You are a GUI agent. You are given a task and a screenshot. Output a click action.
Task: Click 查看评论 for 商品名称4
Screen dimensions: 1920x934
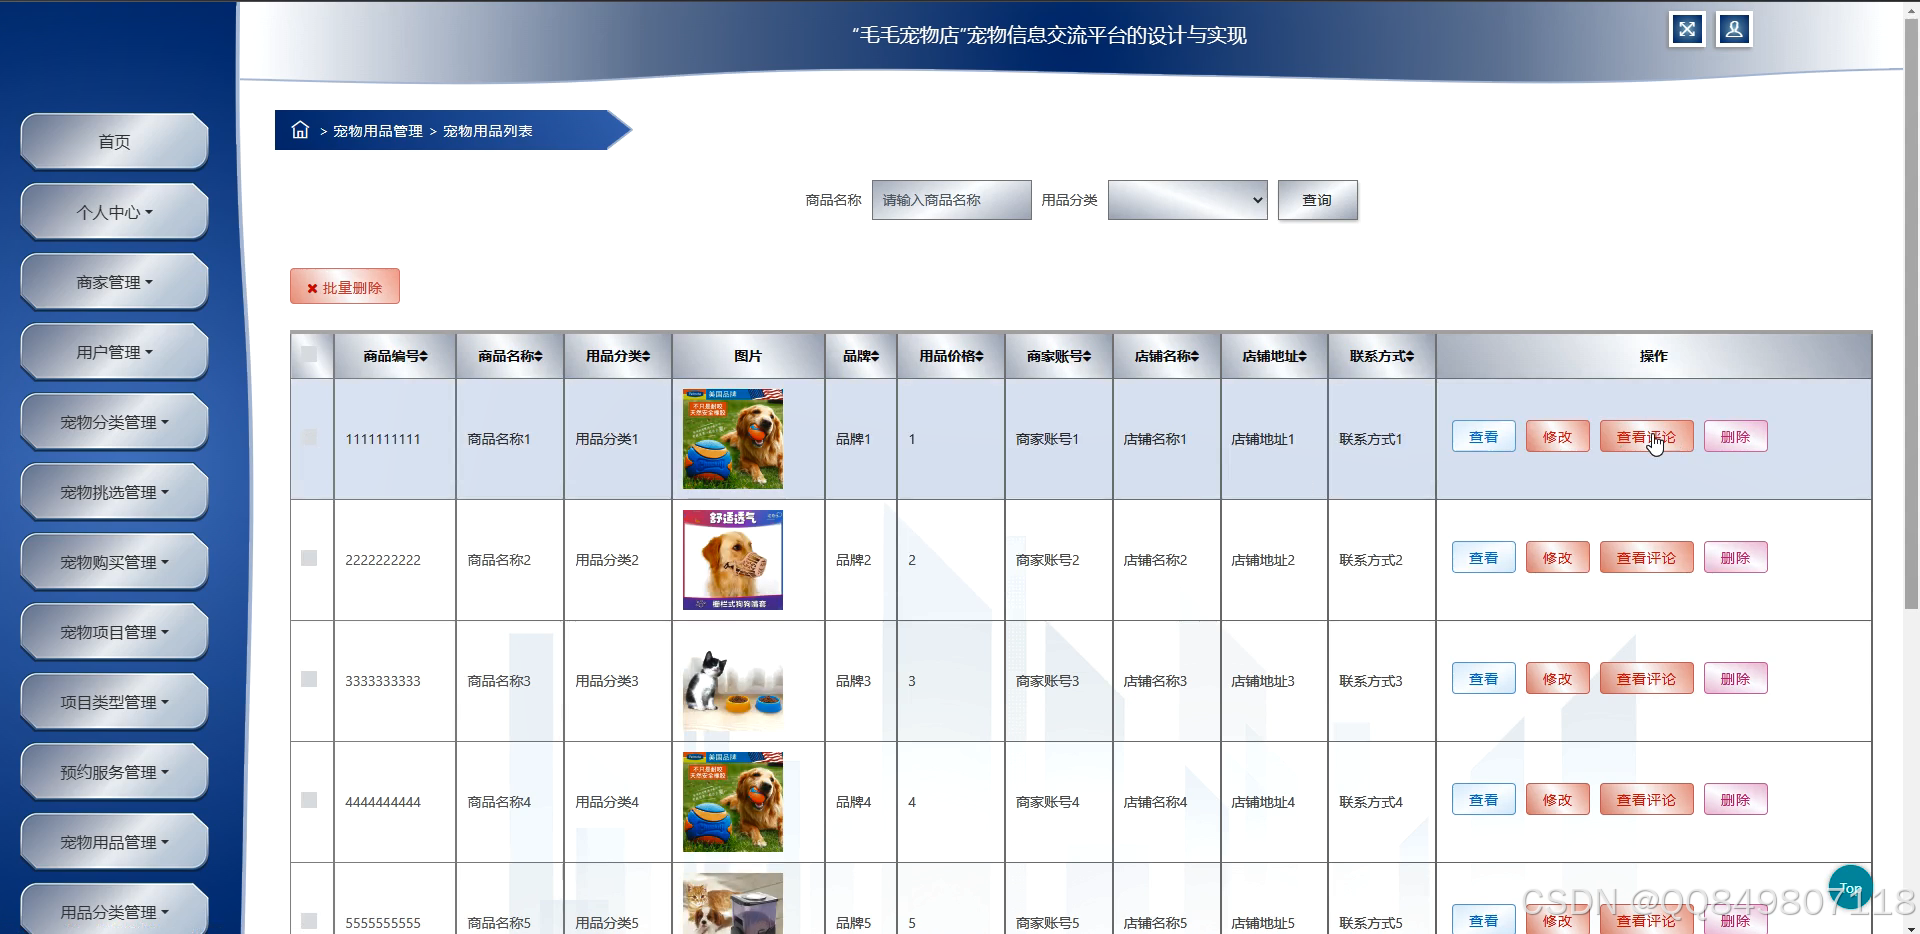1646,800
